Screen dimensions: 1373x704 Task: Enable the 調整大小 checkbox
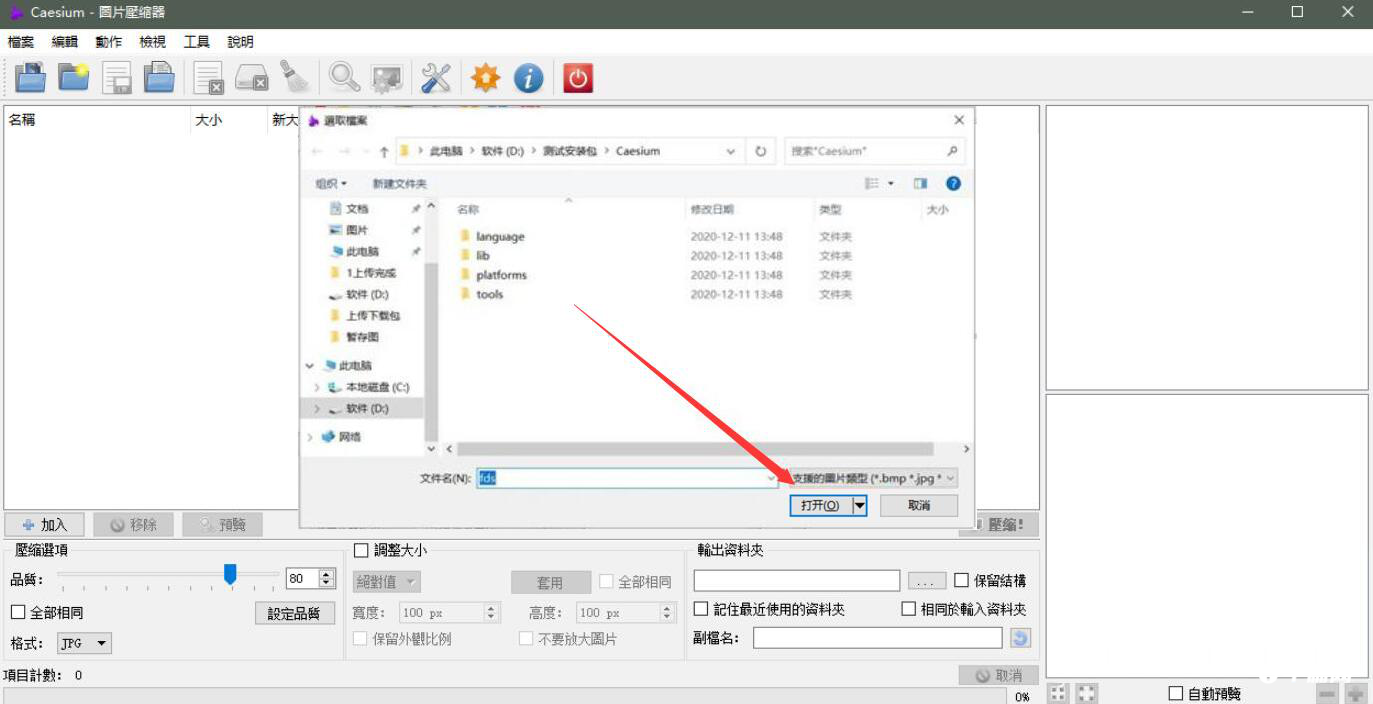point(361,550)
